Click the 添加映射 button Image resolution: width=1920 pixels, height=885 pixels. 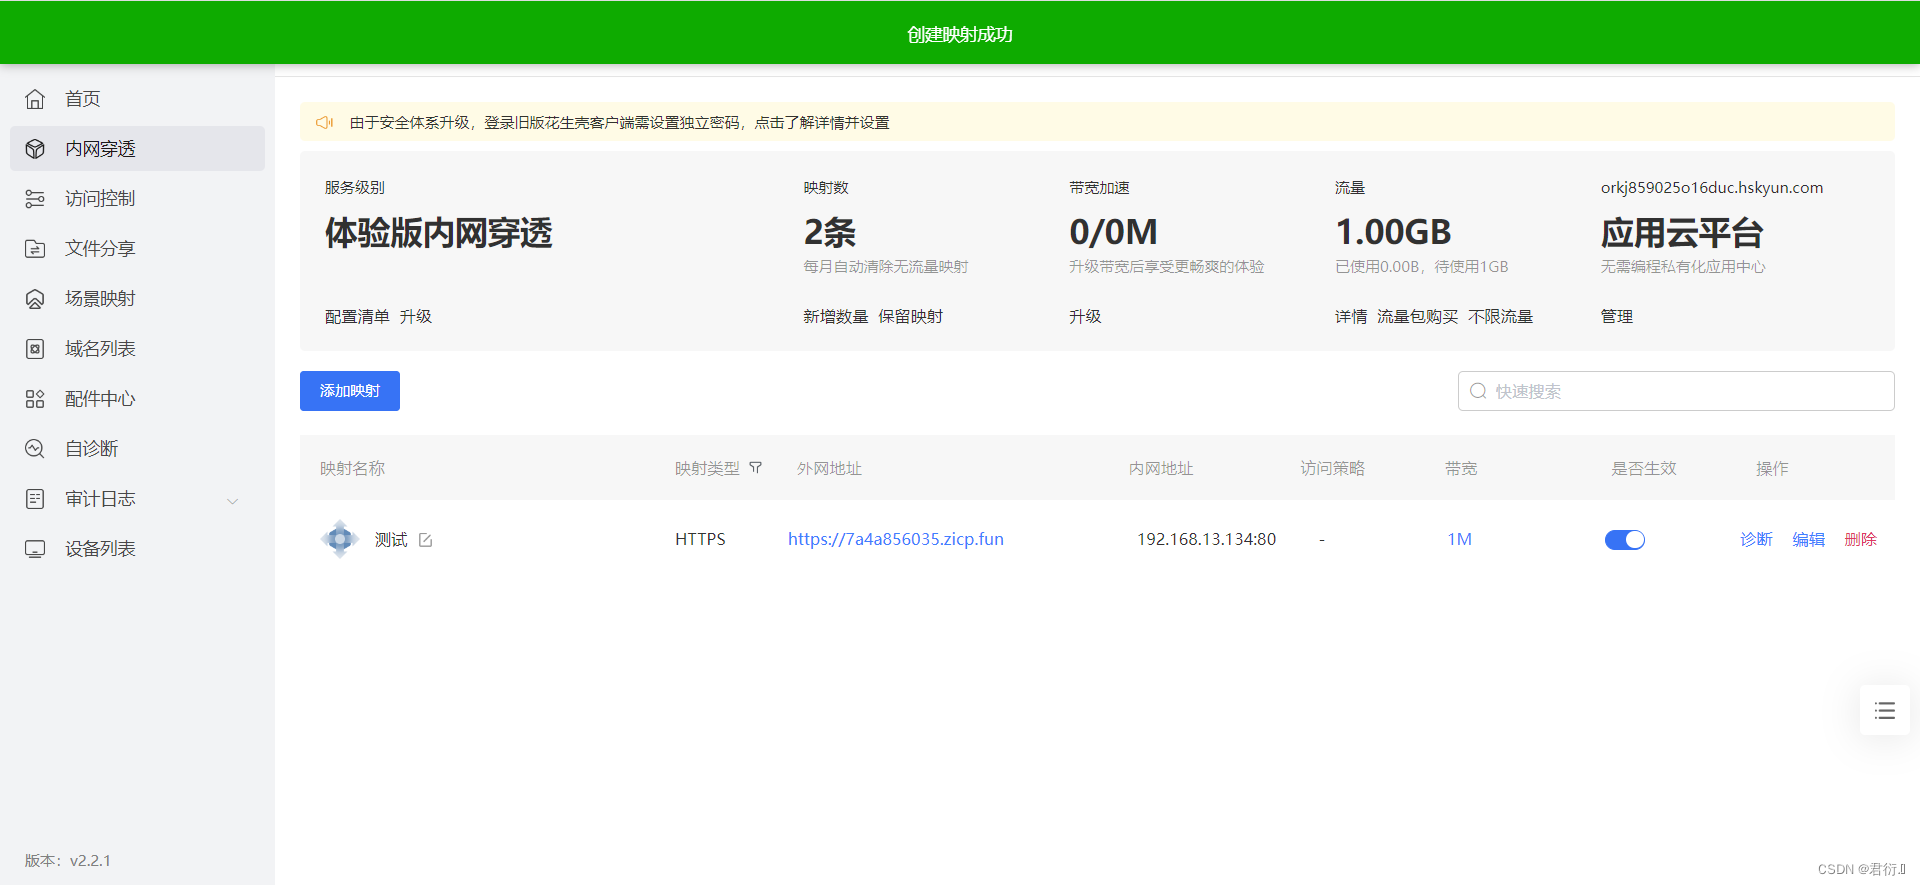[350, 391]
